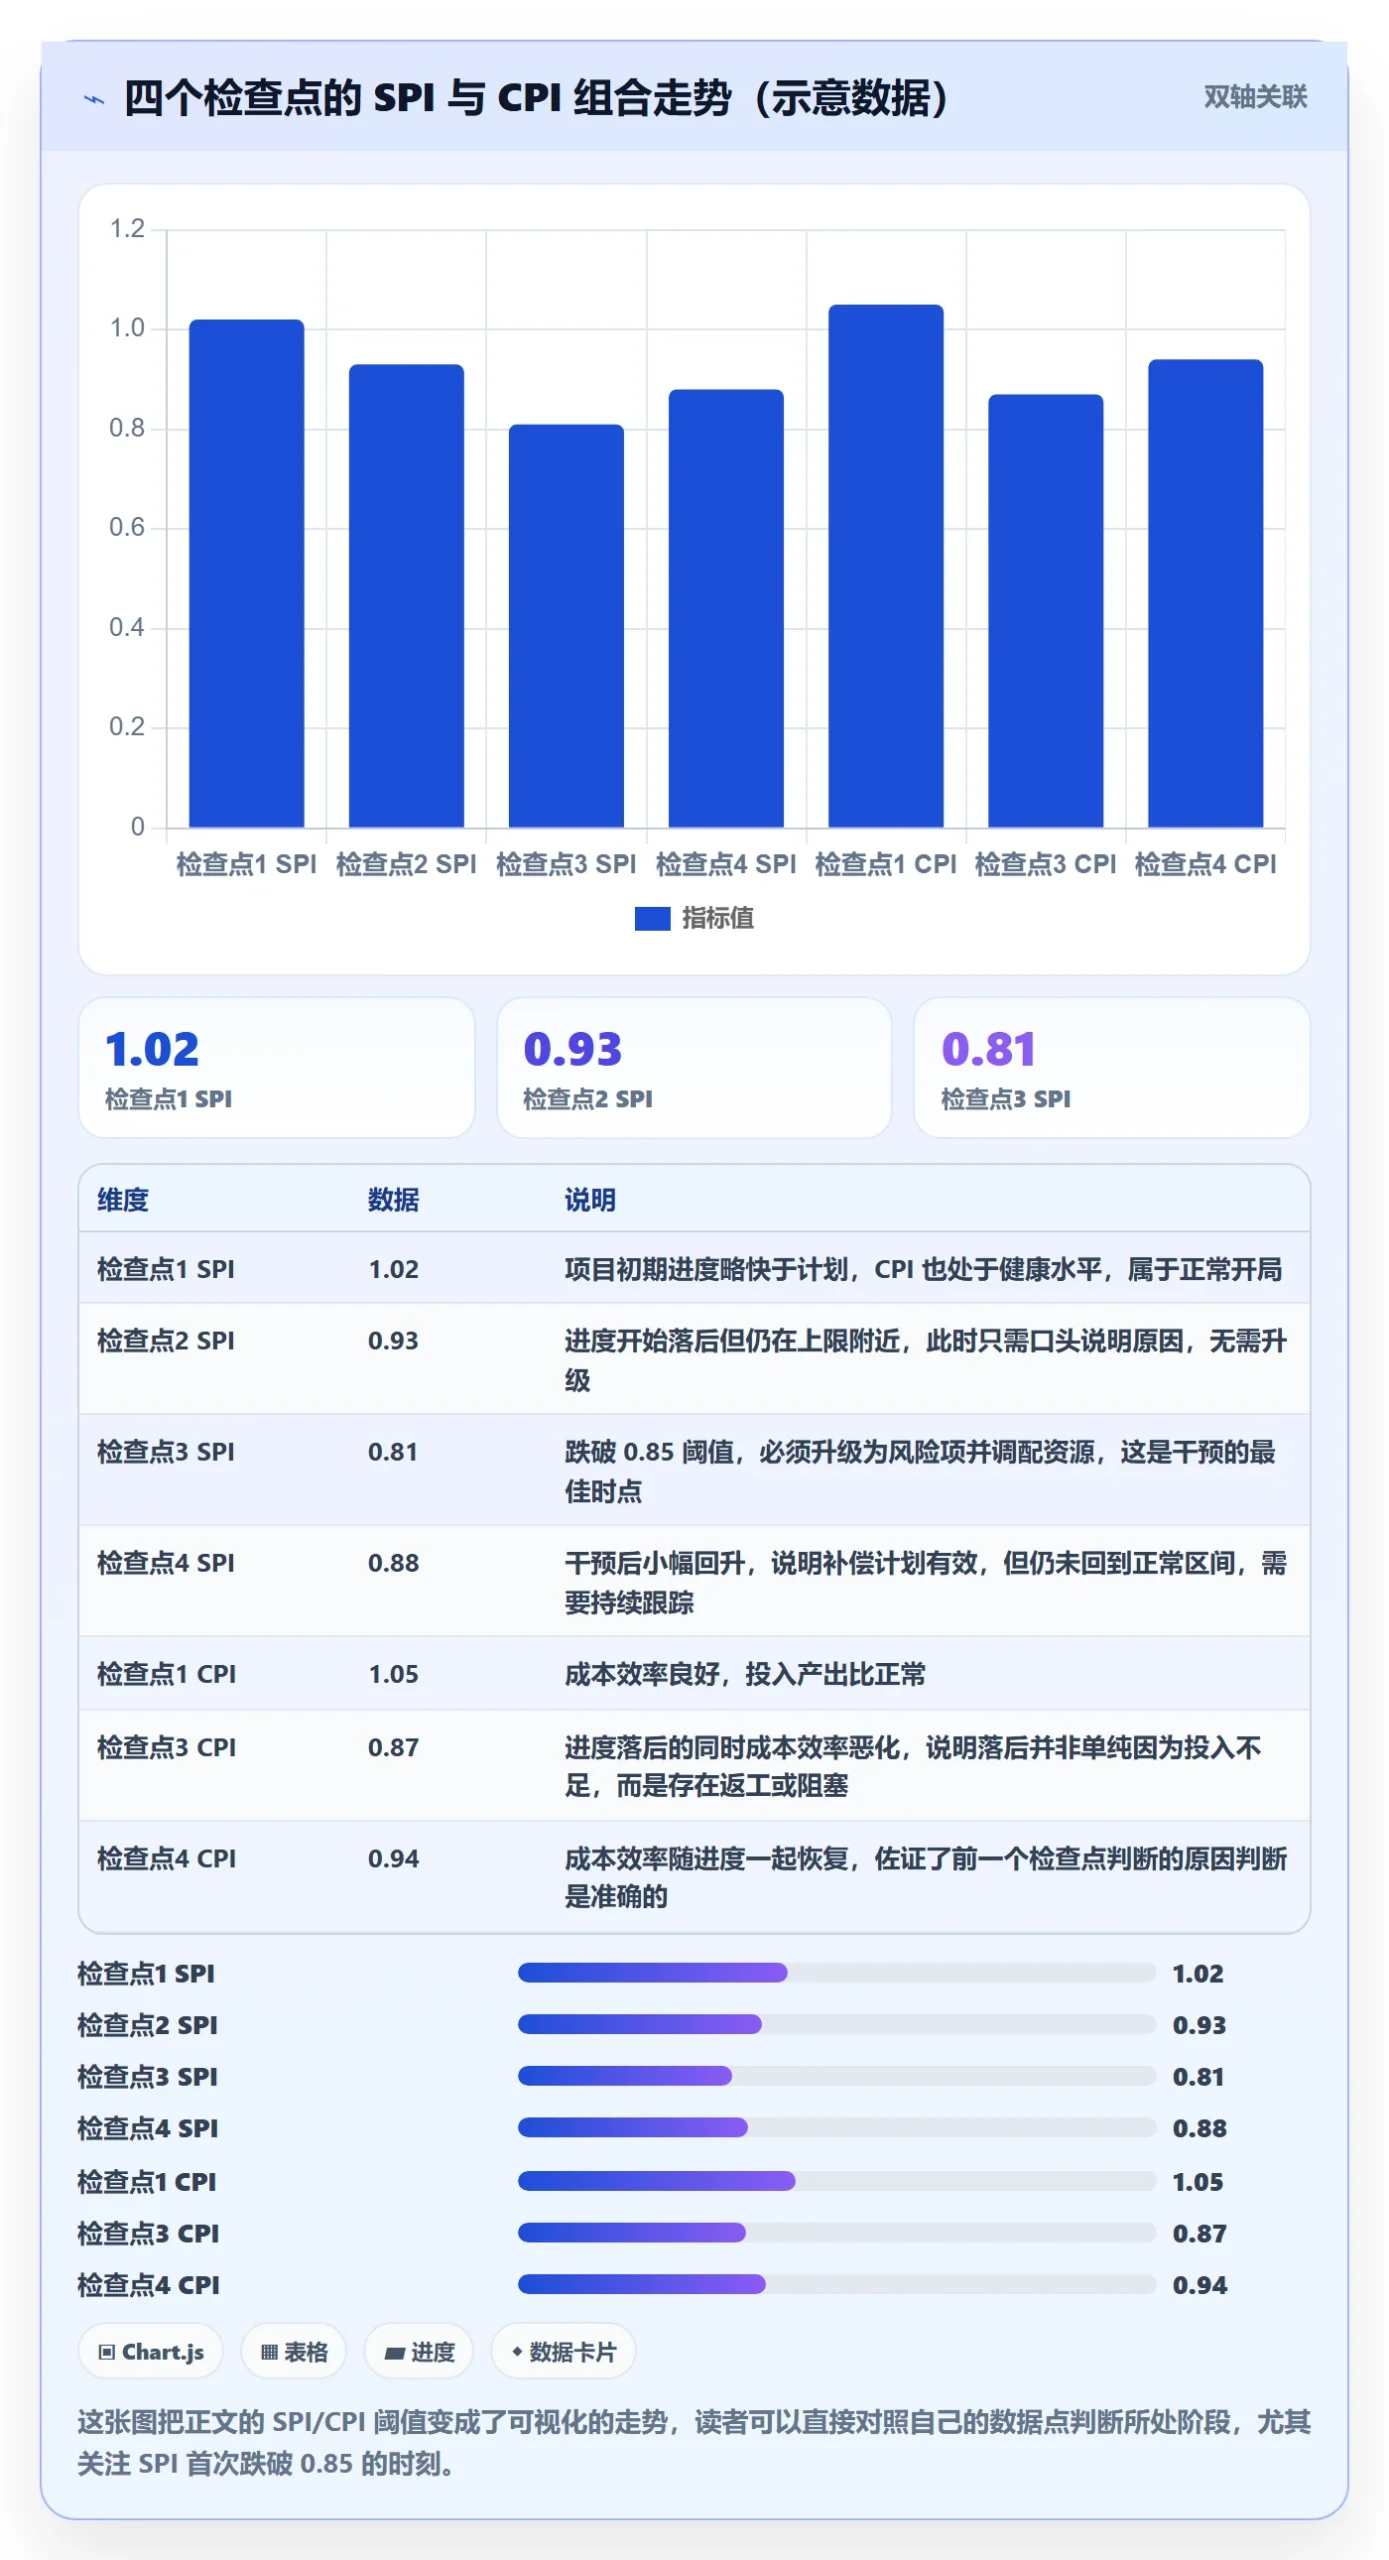The image size is (1389, 2560).
Task: Click the 表格 tag chip
Action: 293,2352
